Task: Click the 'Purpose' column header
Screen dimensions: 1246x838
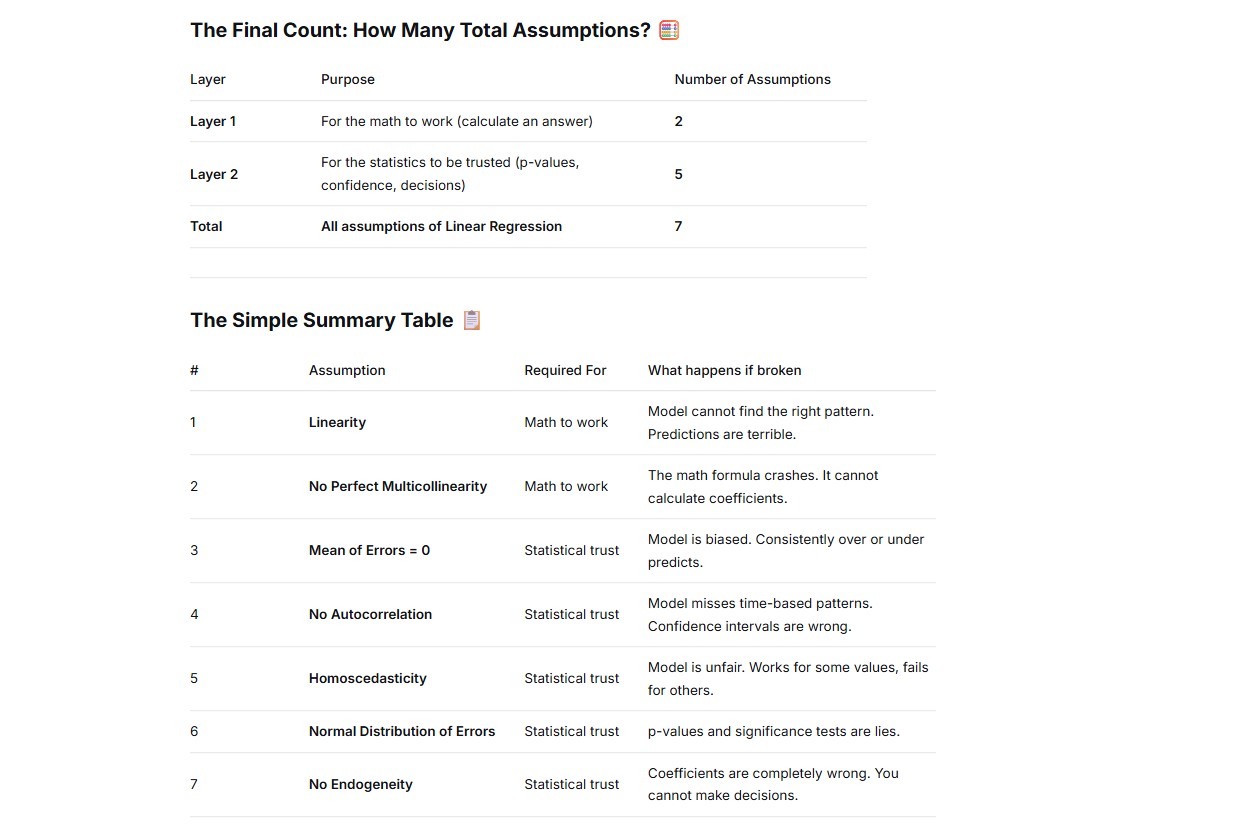Action: [348, 79]
